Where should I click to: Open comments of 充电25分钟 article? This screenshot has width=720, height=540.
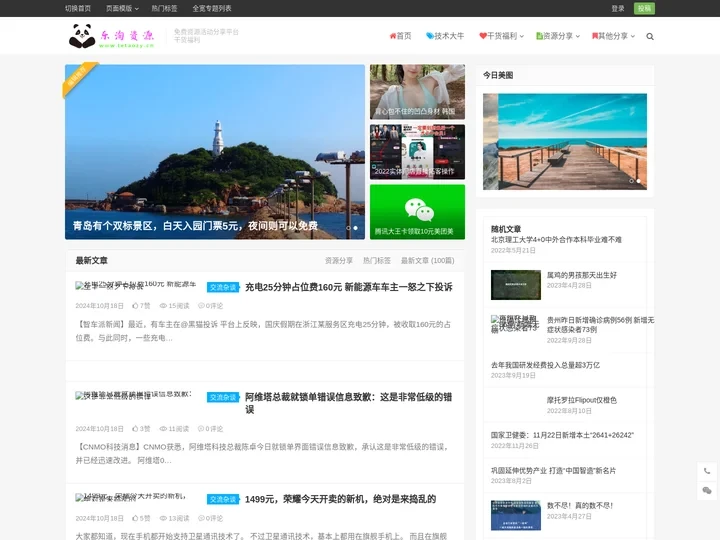pyautogui.click(x=210, y=306)
